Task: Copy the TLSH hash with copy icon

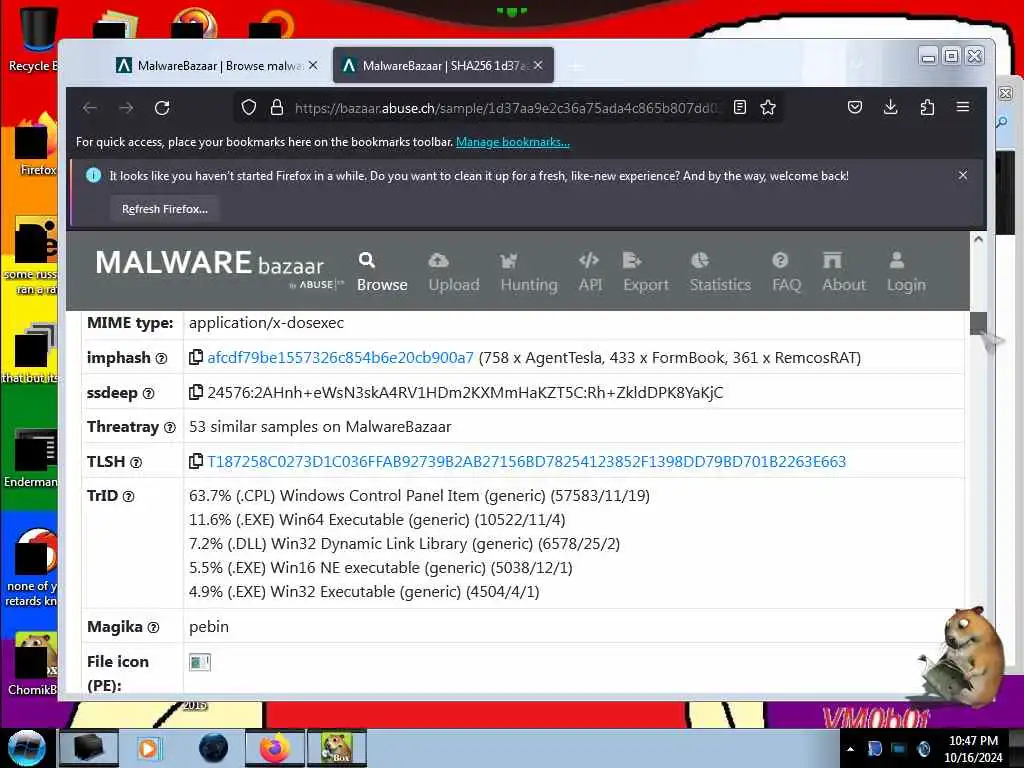Action: tap(195, 461)
